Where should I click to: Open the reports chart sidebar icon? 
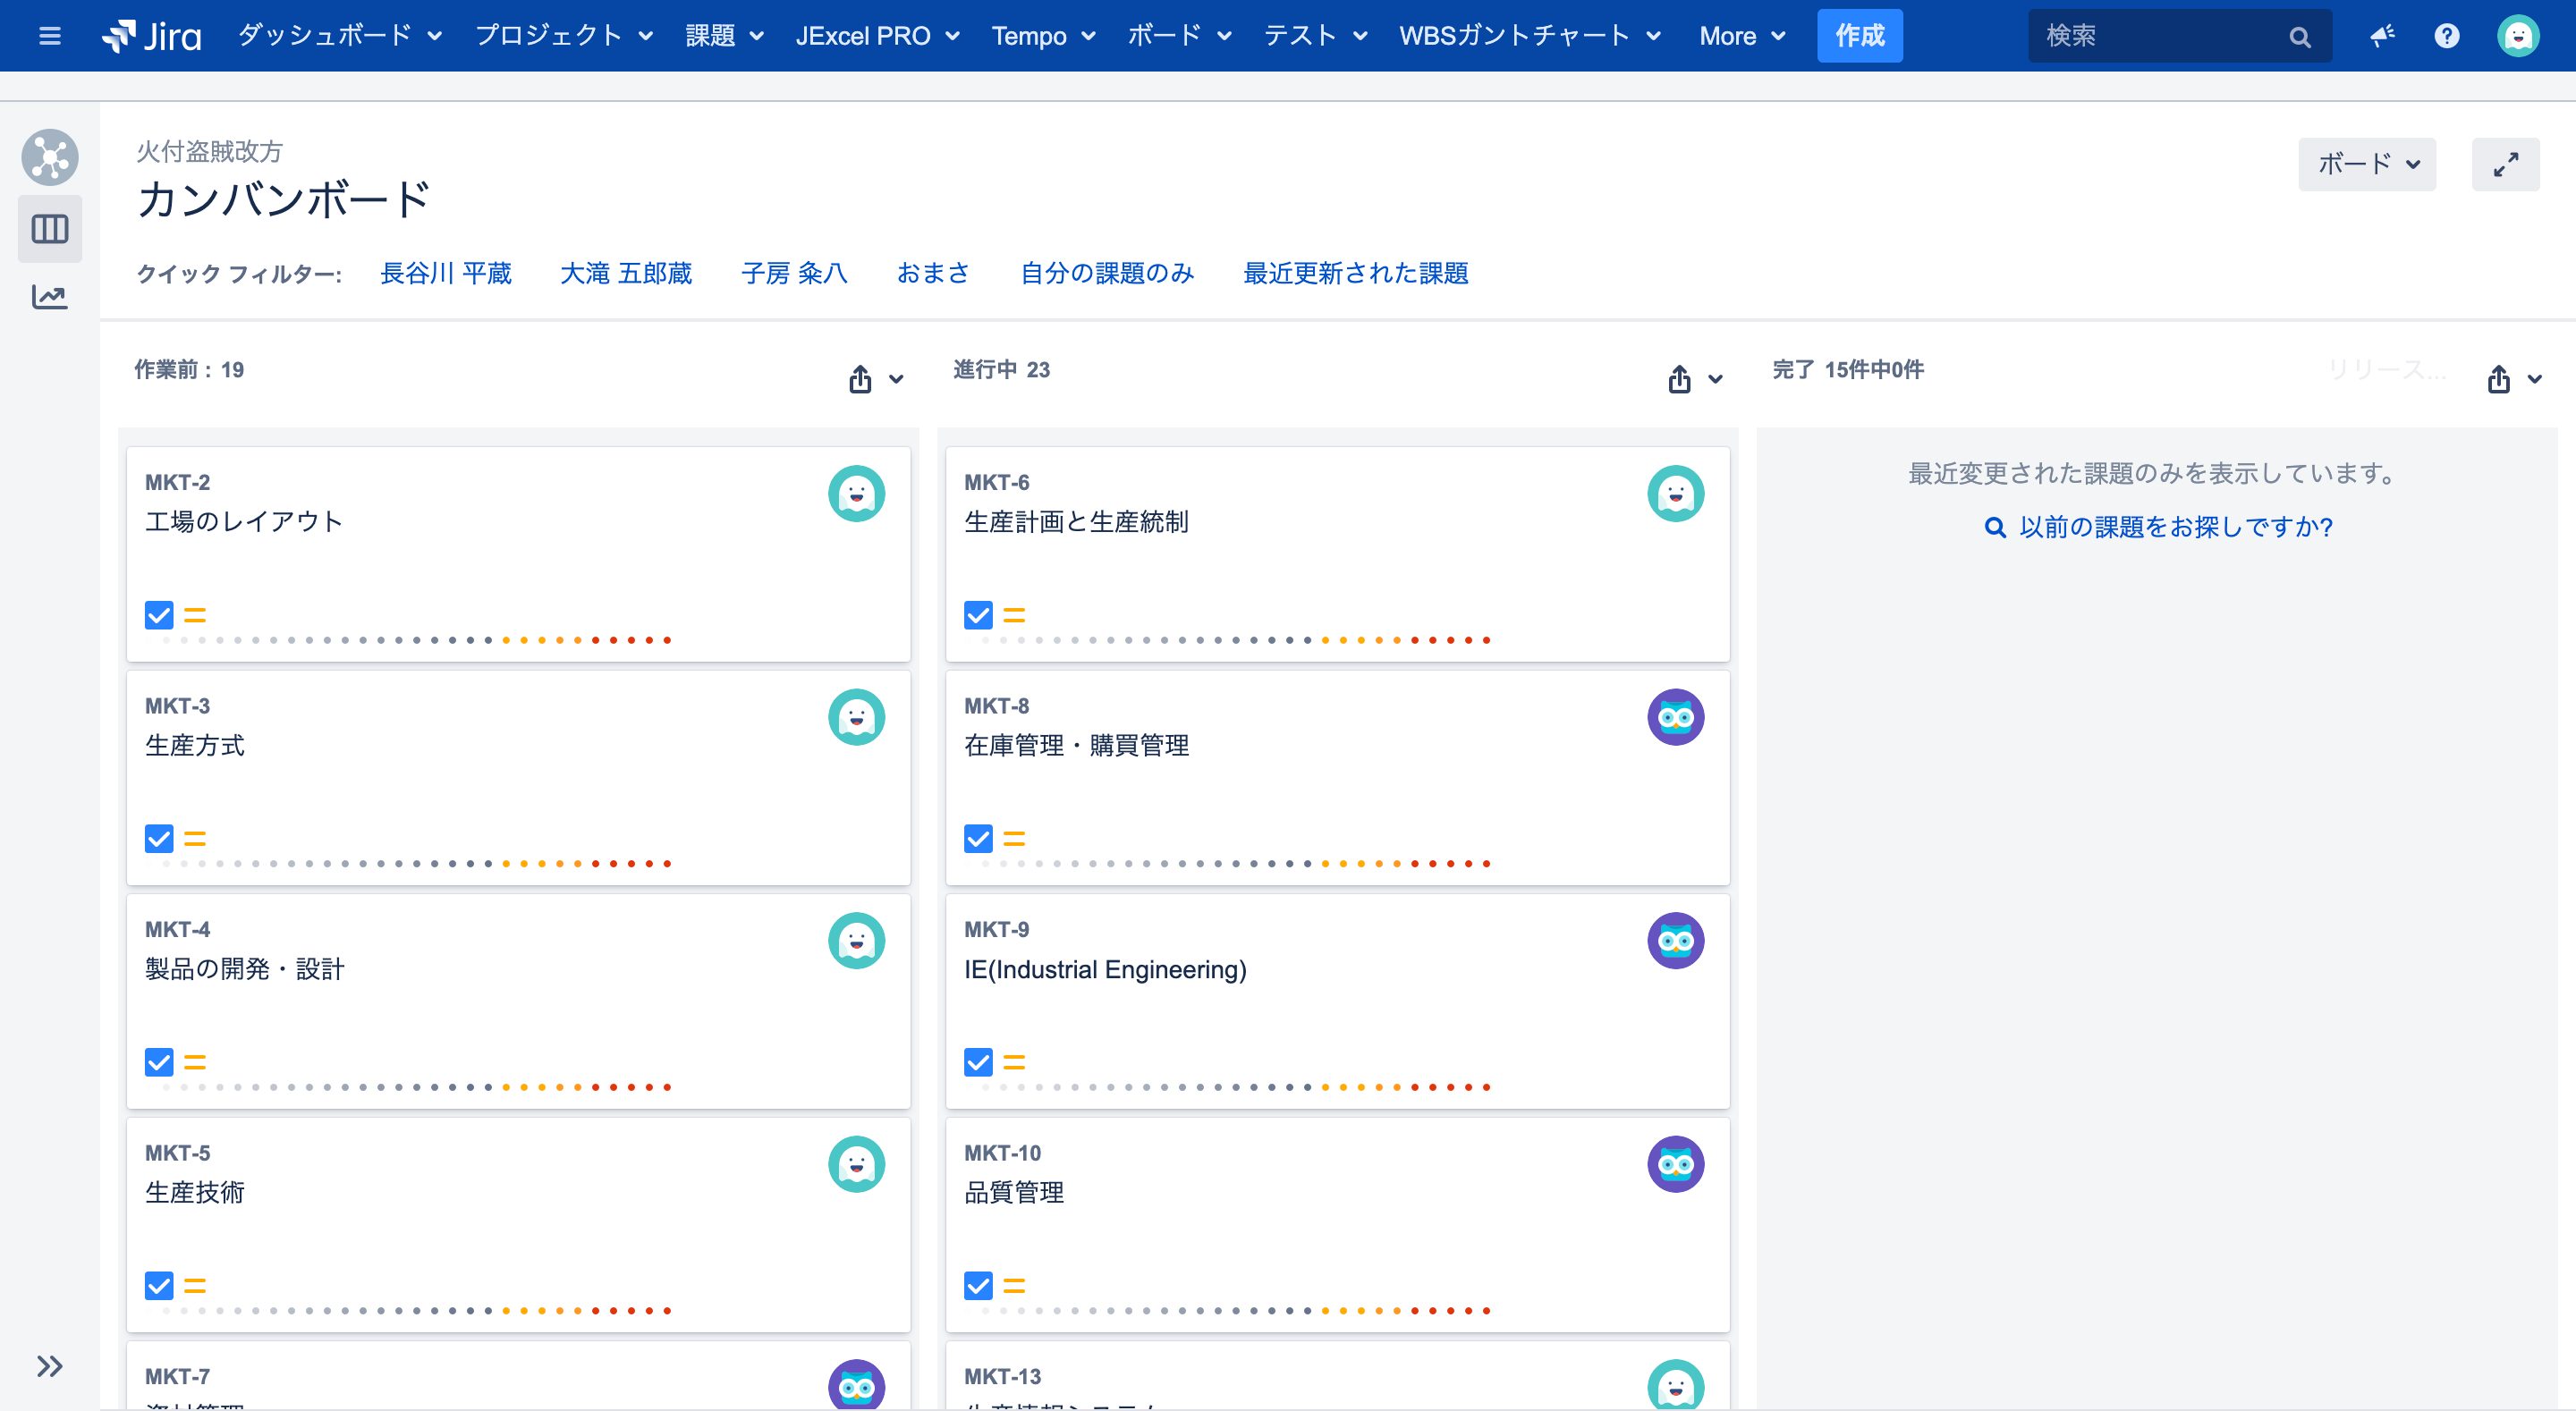pyautogui.click(x=50, y=297)
